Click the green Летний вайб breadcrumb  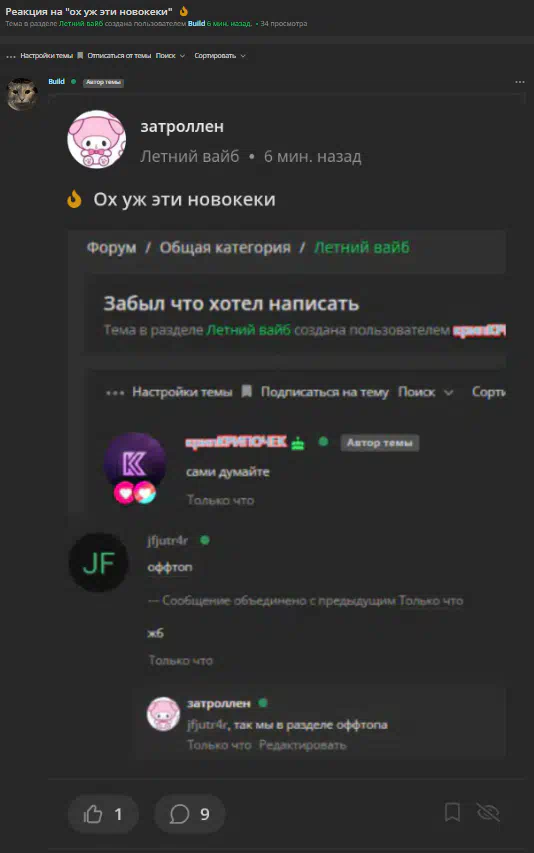(x=362, y=248)
